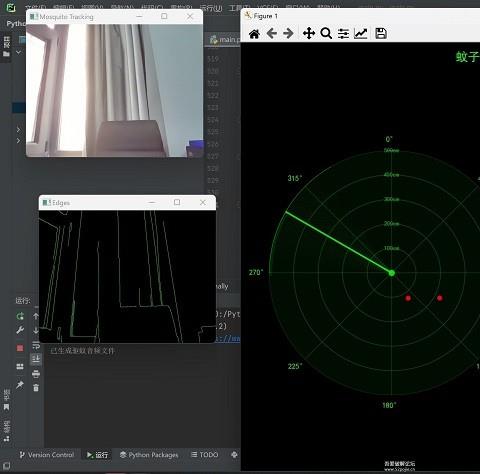The image size is (480, 474).
Task: Jump down the stack trace with down arrow
Action: [x=36, y=331]
